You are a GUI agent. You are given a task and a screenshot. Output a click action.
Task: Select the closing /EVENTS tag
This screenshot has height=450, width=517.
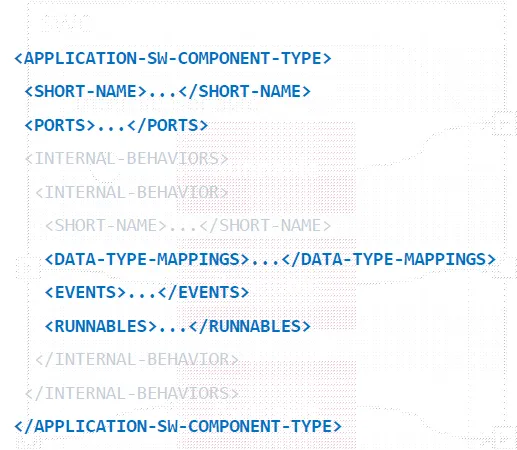click(x=203, y=292)
